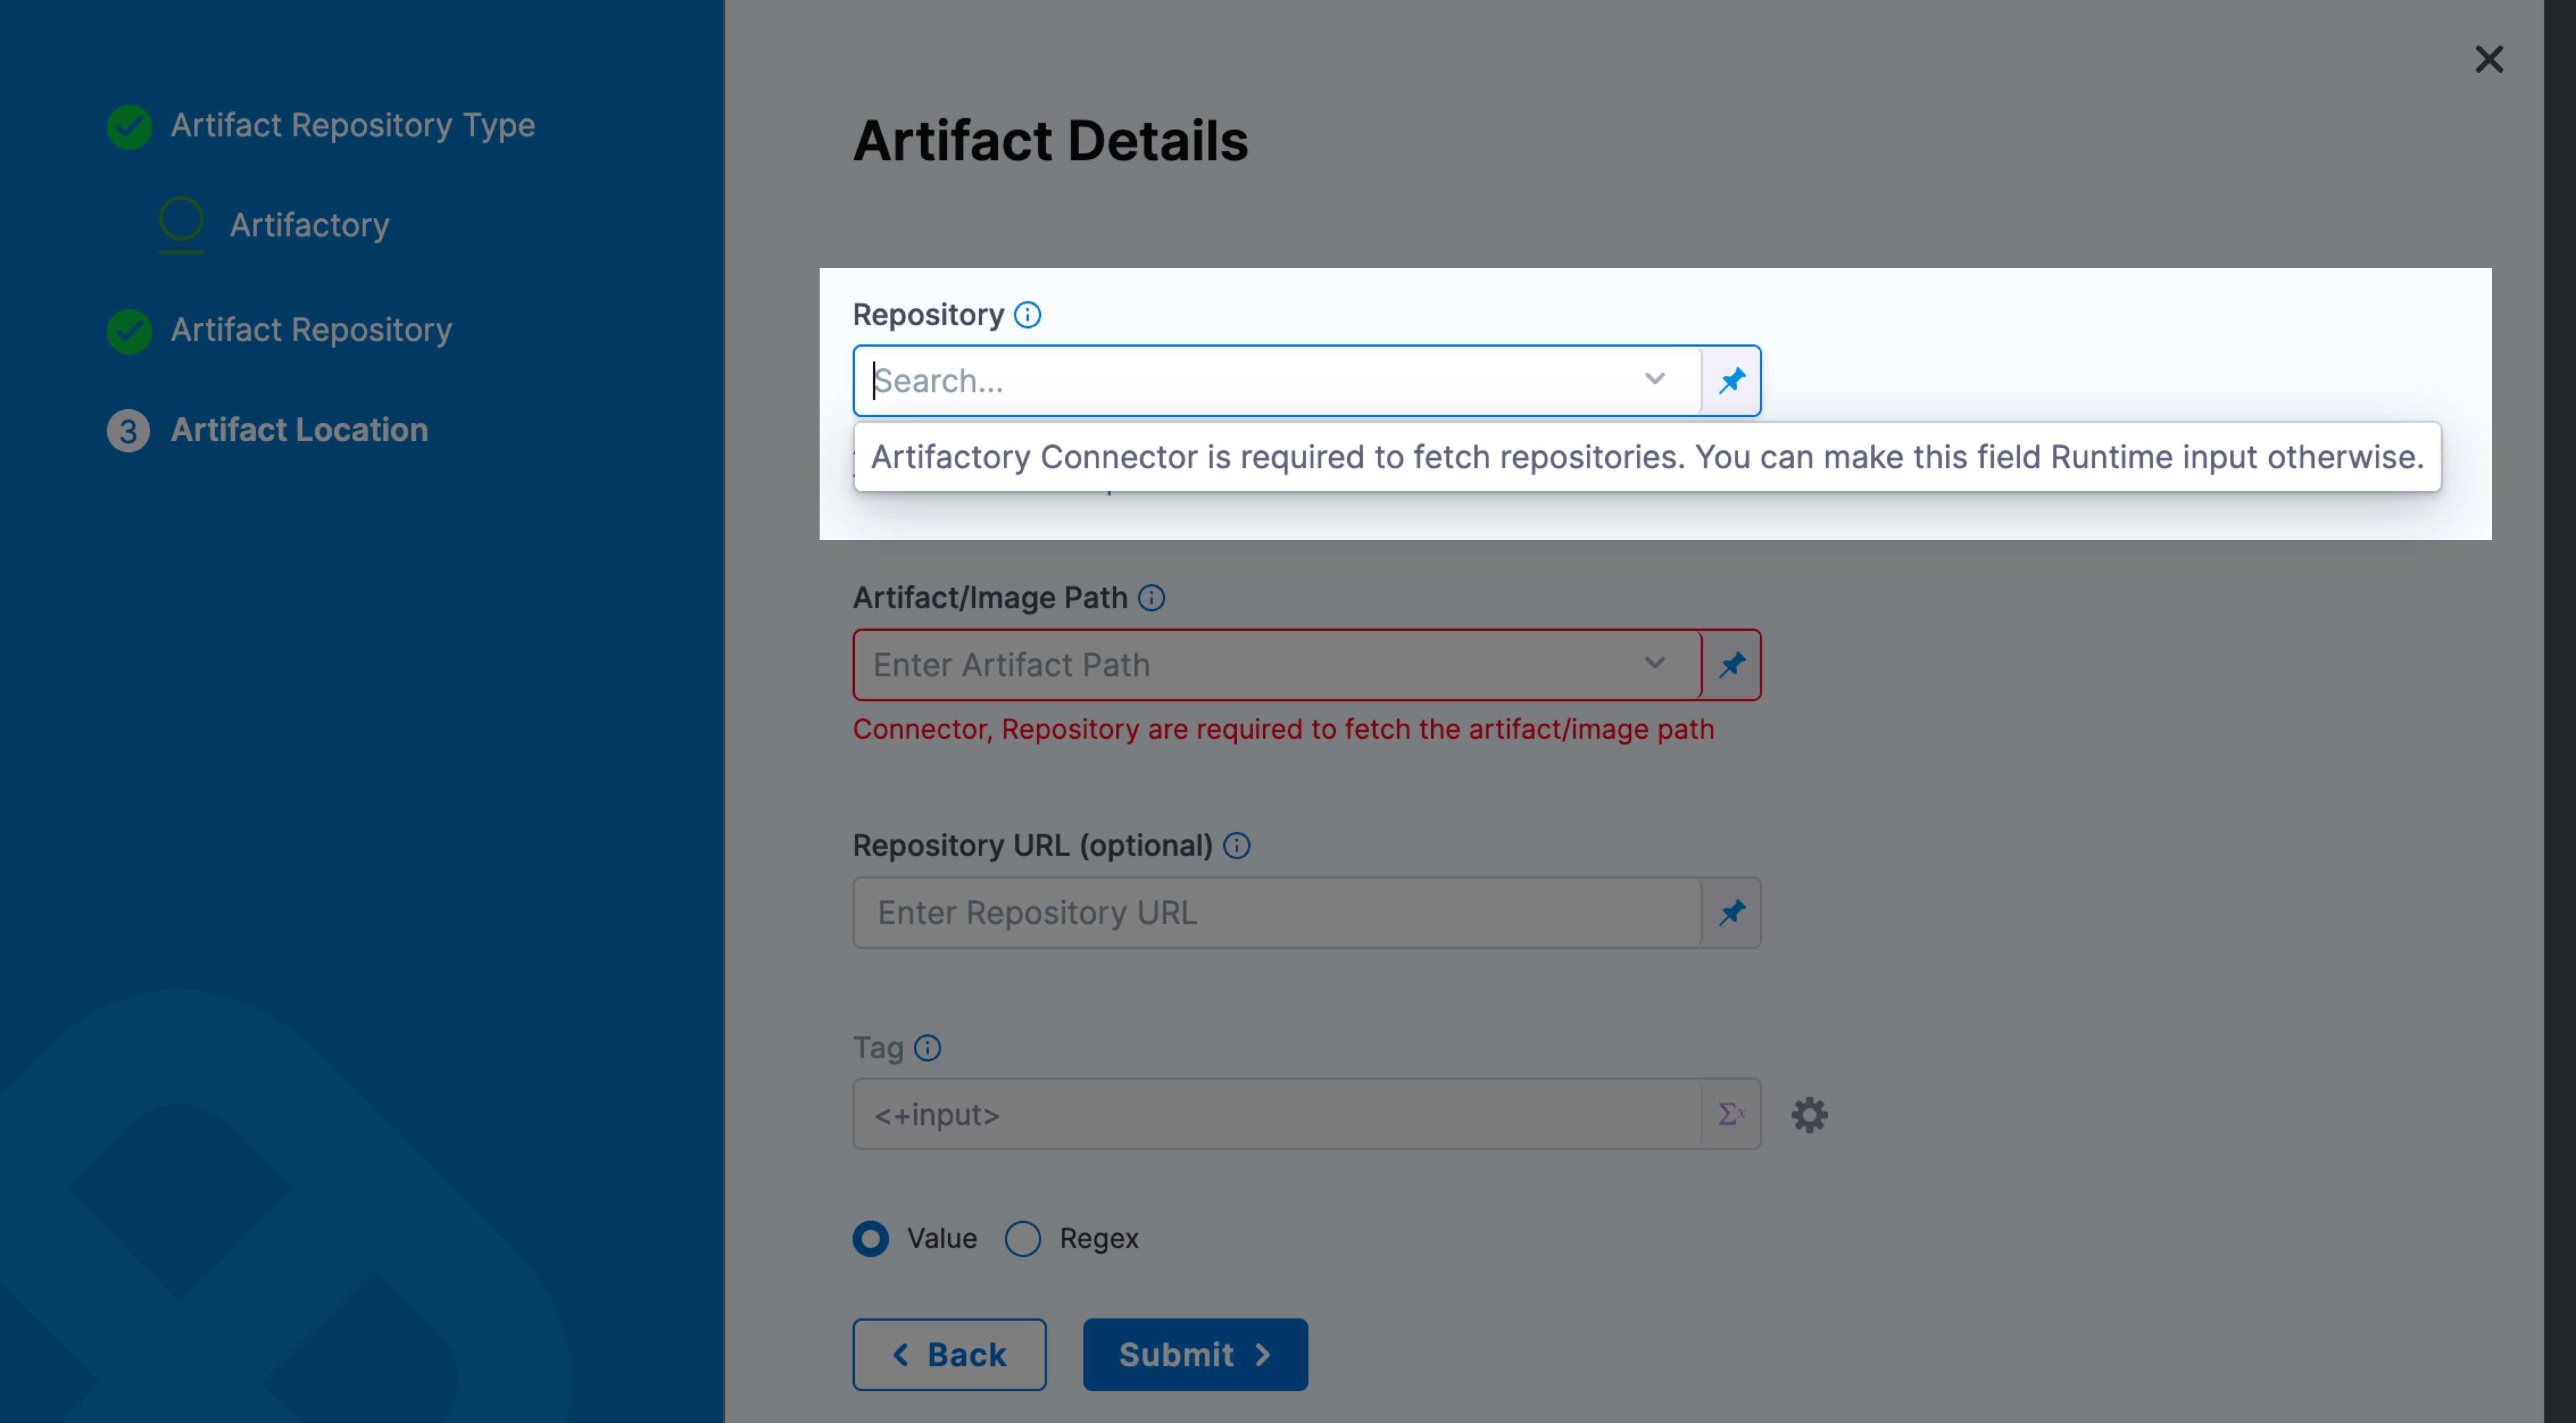The height and width of the screenshot is (1423, 2576).
Task: Click the expression icon in Tag field
Action: click(x=1731, y=1114)
